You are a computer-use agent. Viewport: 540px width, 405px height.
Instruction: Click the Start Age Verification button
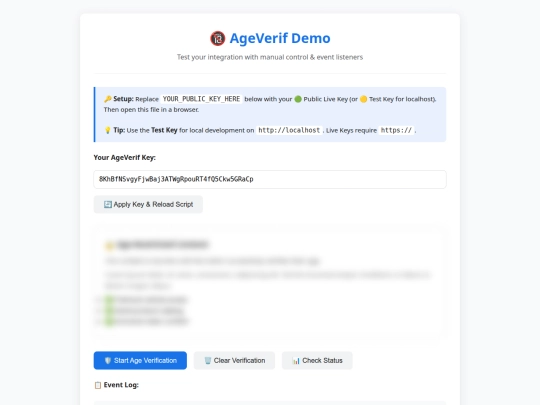pyautogui.click(x=140, y=361)
